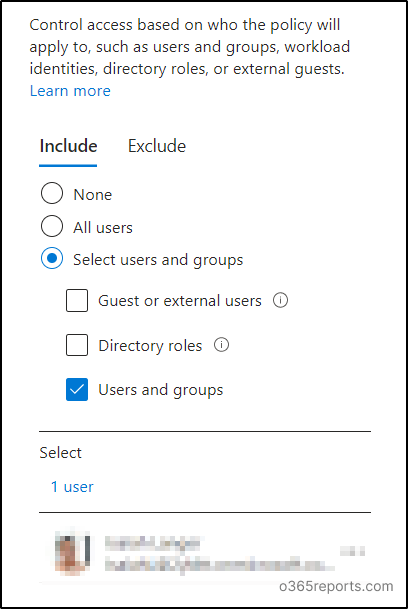Info icon beside Directory roles

click(x=221, y=345)
